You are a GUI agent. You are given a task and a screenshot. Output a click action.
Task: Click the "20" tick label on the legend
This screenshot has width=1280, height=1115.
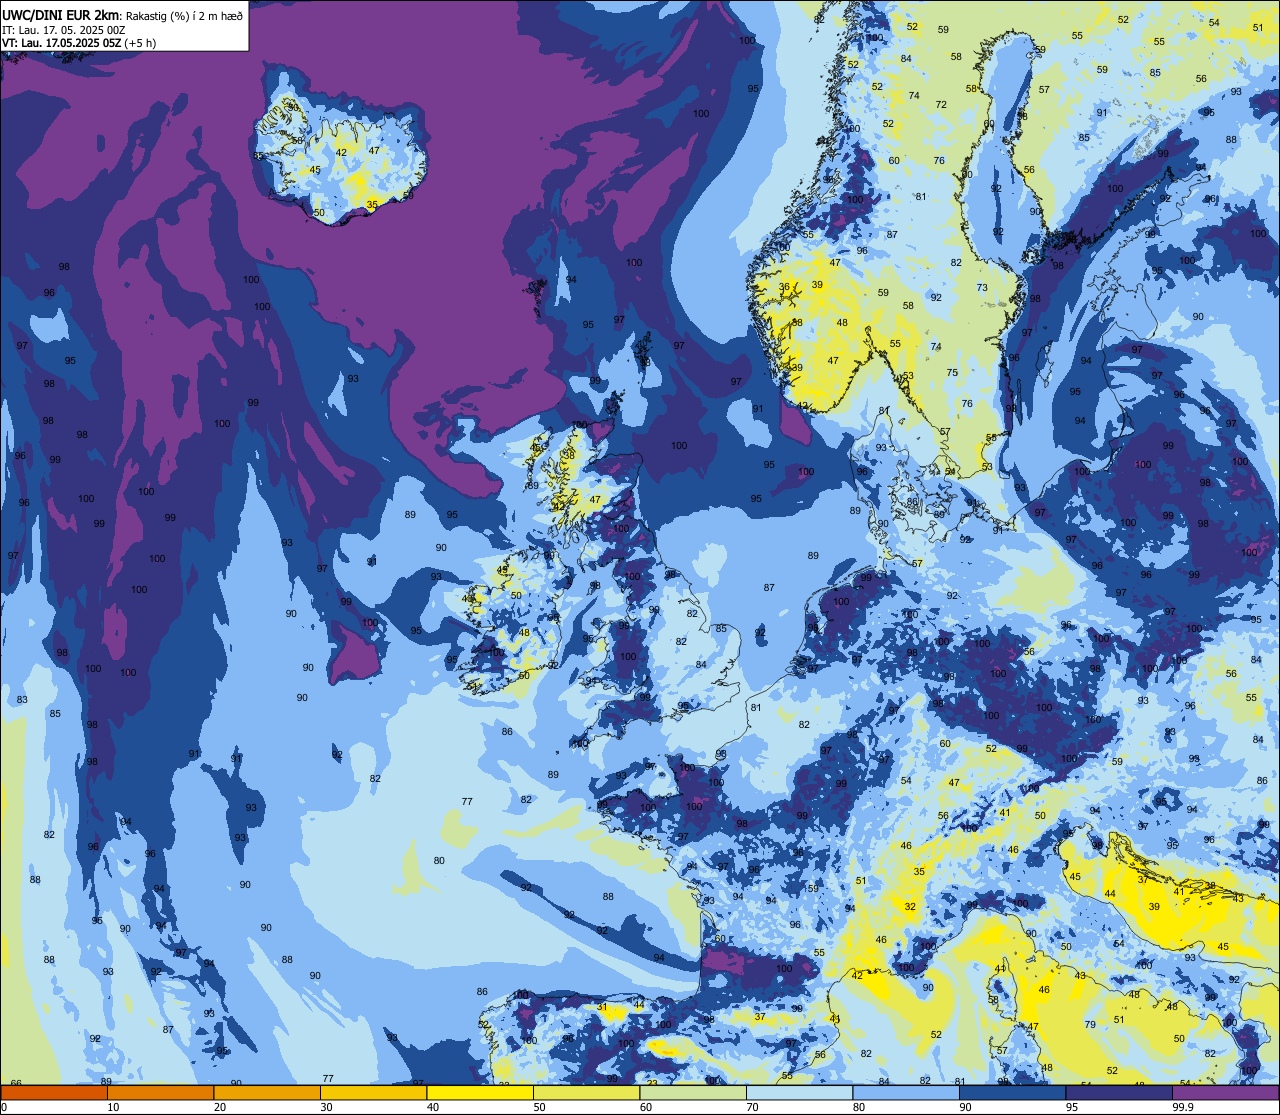tap(220, 1107)
